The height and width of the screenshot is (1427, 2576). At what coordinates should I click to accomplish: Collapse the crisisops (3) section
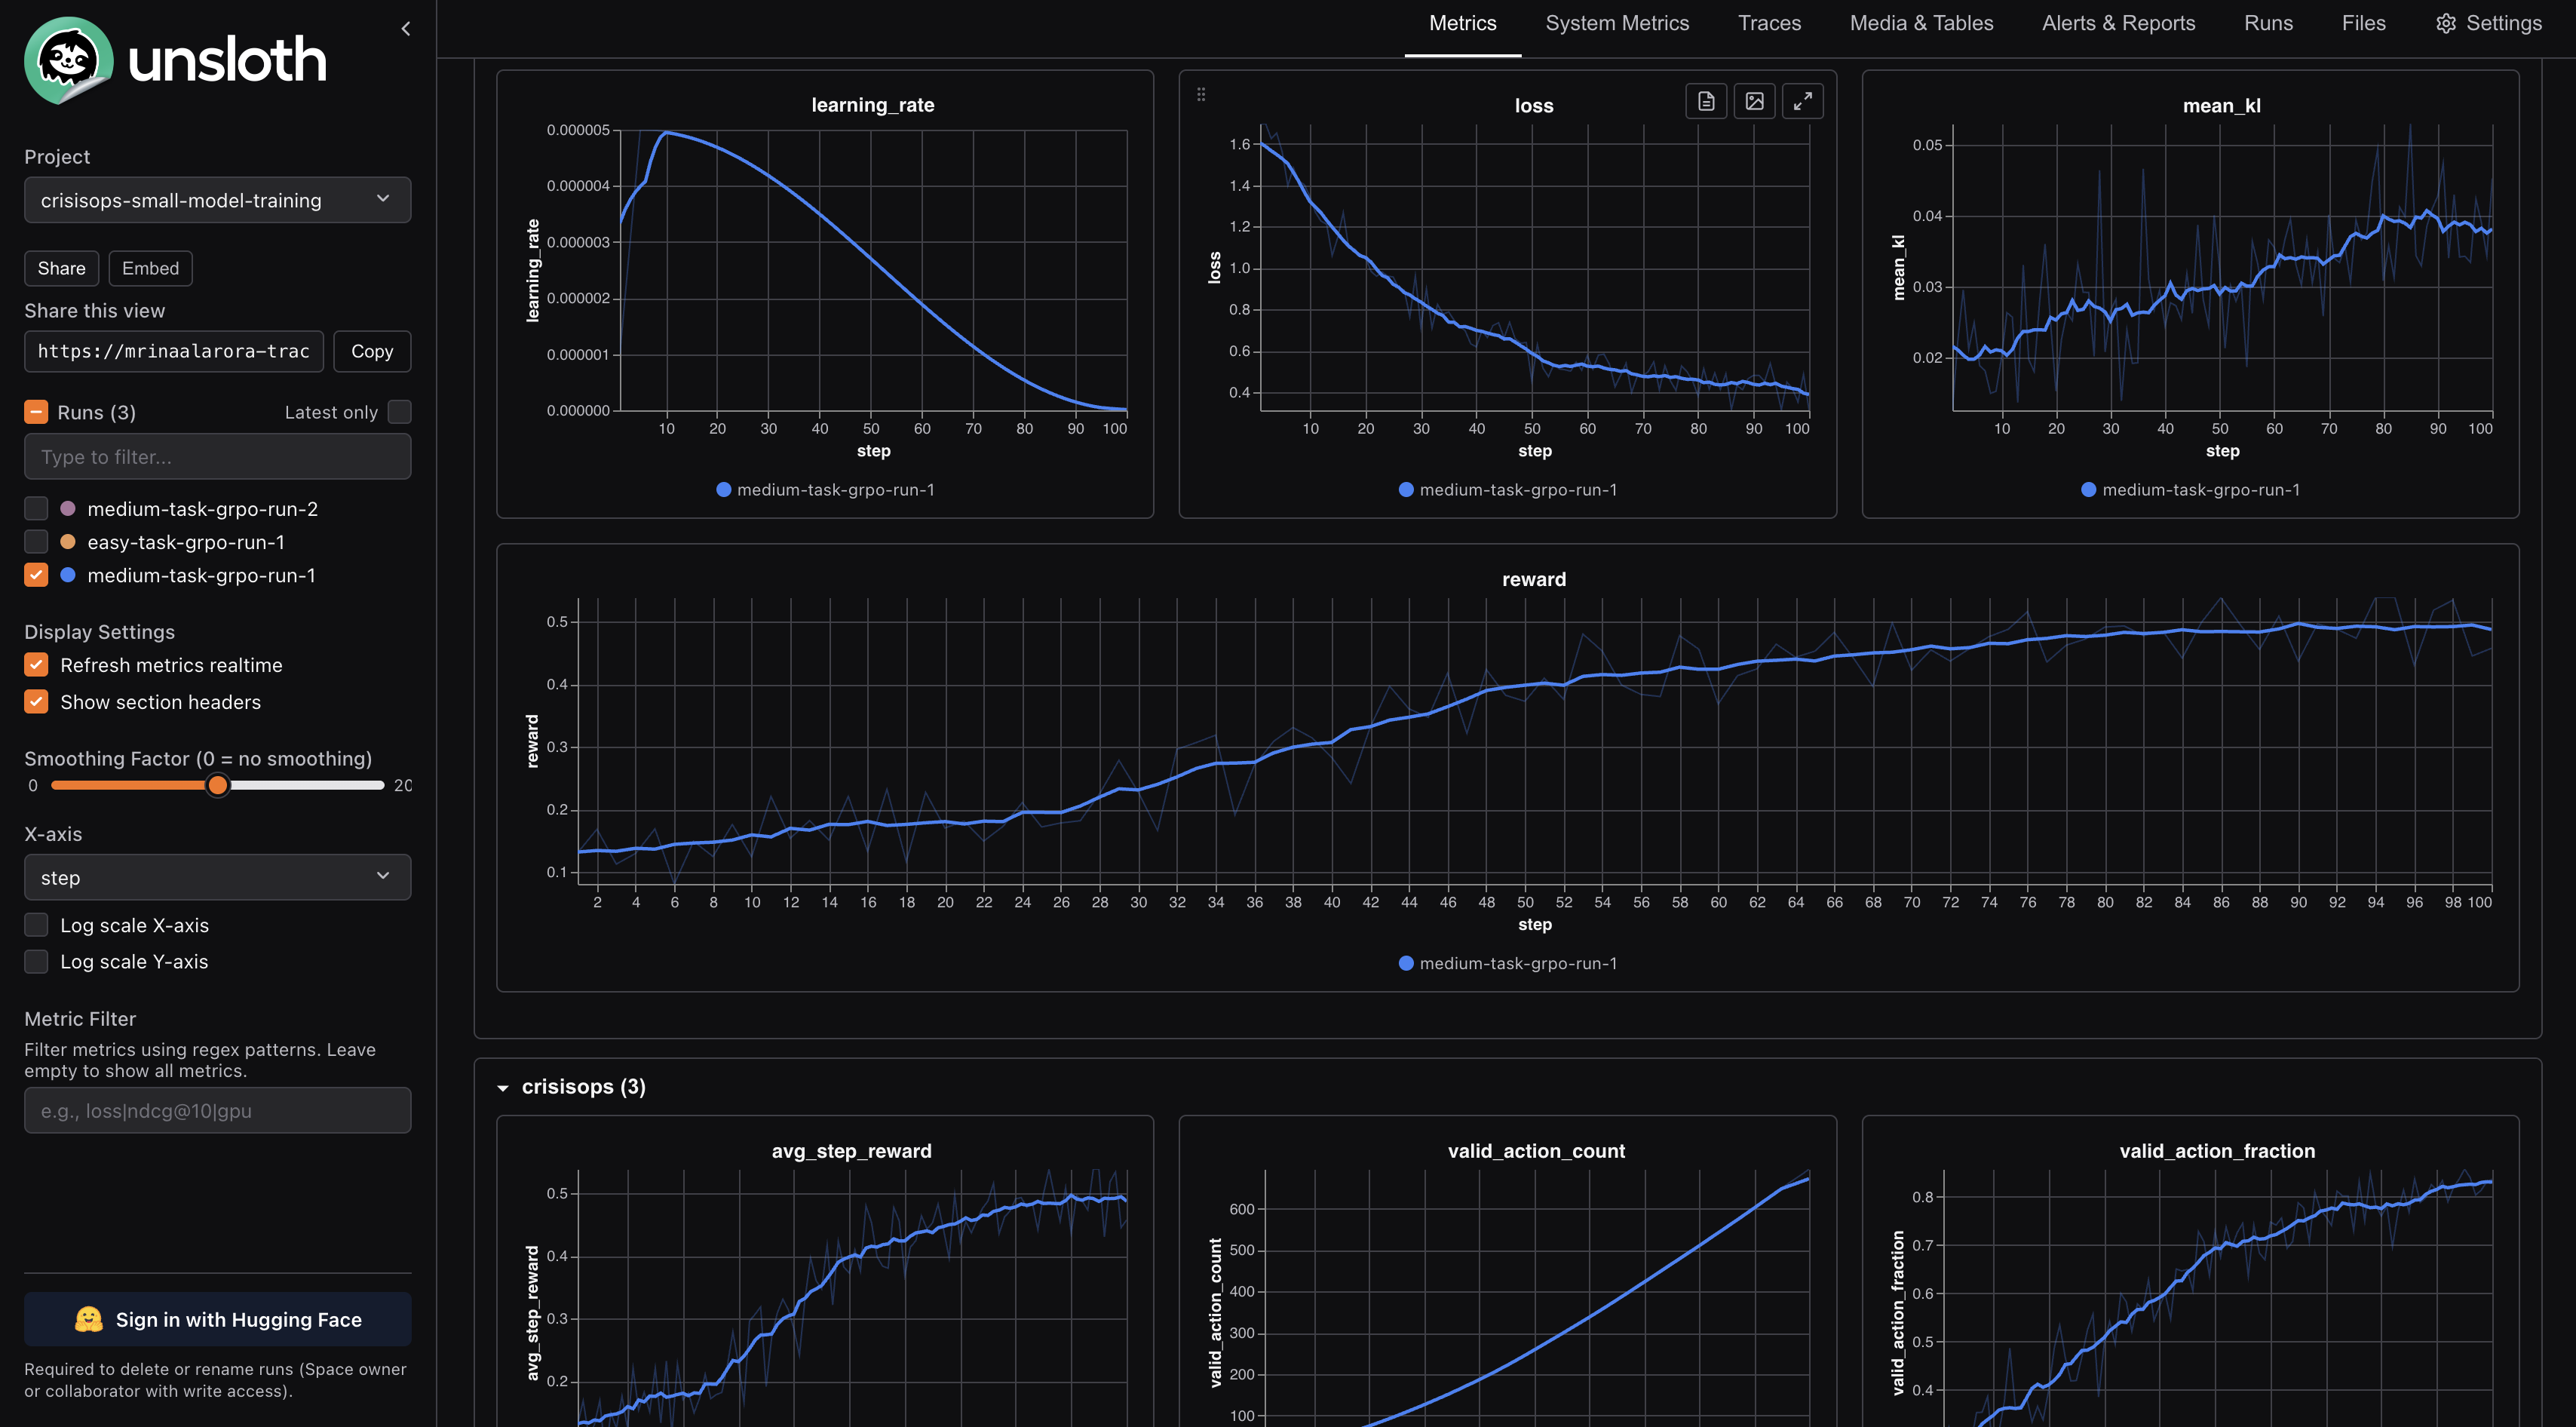click(x=503, y=1088)
